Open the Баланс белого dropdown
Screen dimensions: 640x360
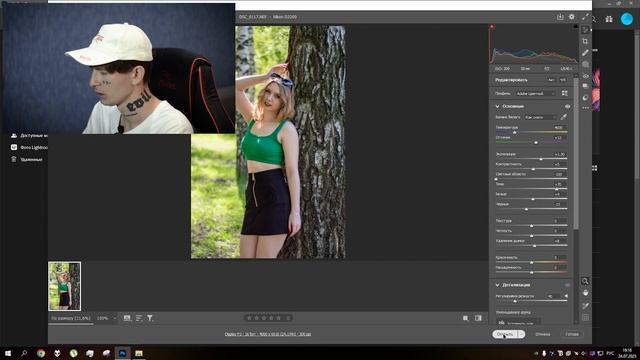click(x=541, y=117)
